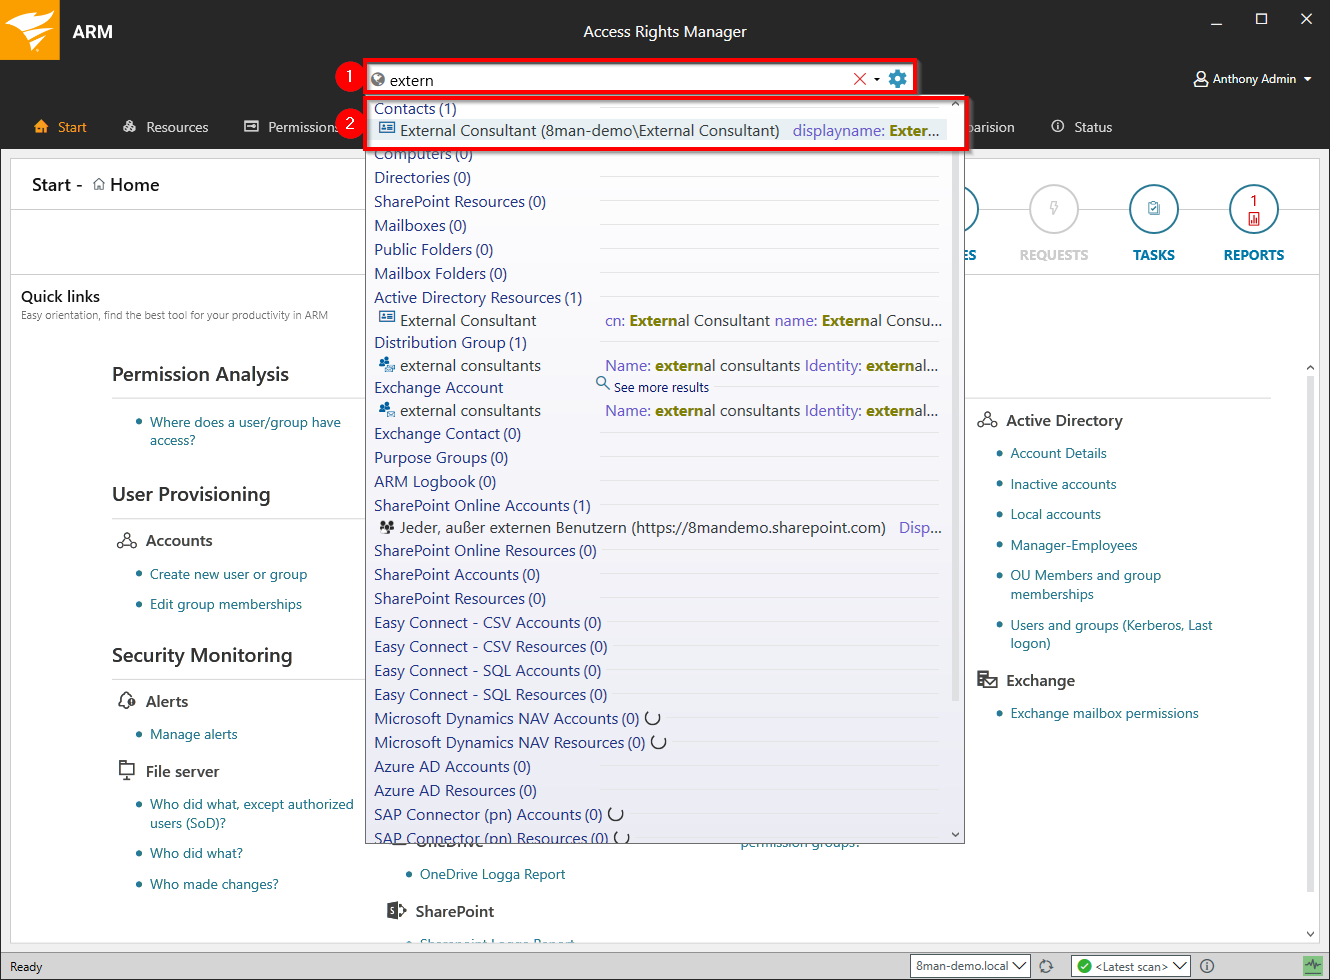Open the Status tab

[x=1082, y=127]
